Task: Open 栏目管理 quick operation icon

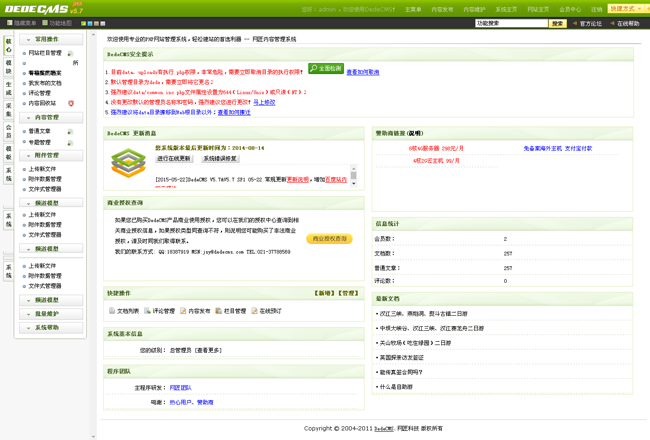Action: (218, 311)
